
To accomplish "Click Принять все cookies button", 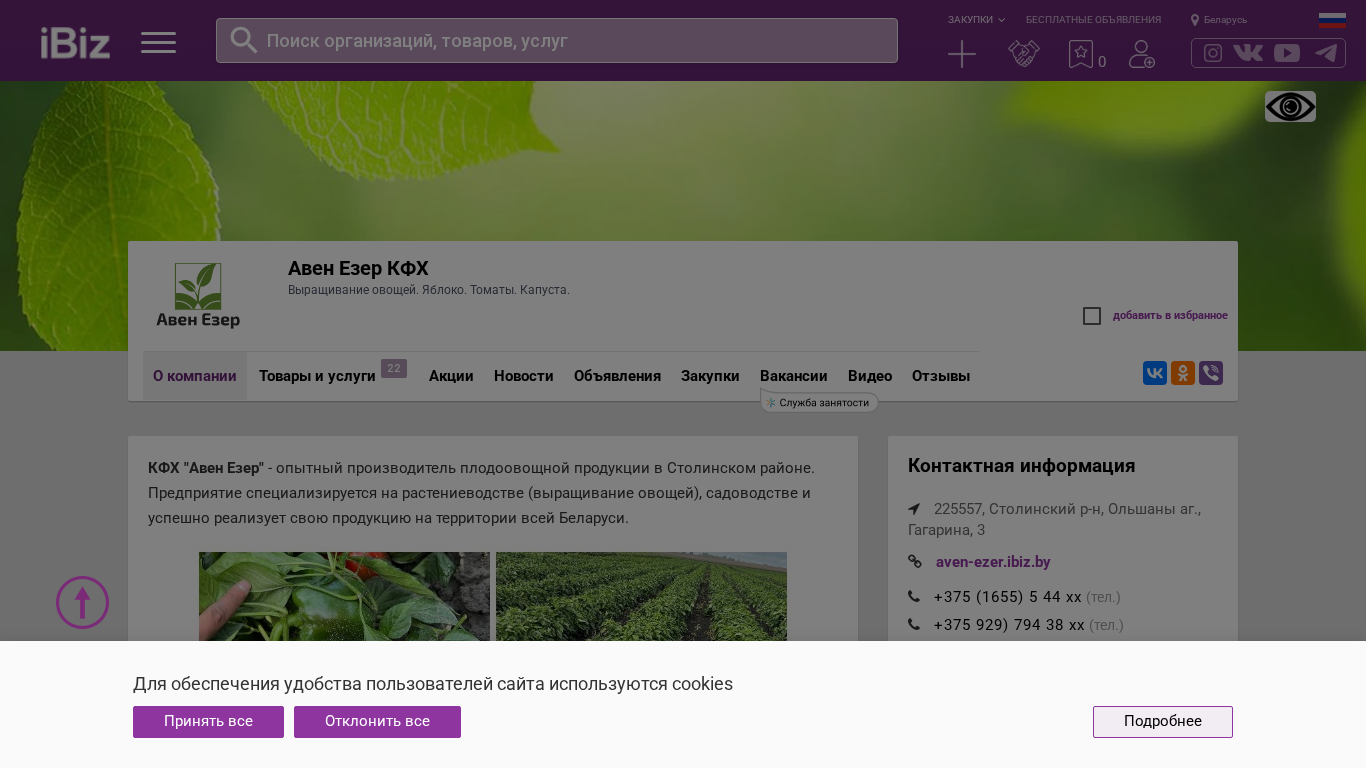I will pyautogui.click(x=208, y=722).
